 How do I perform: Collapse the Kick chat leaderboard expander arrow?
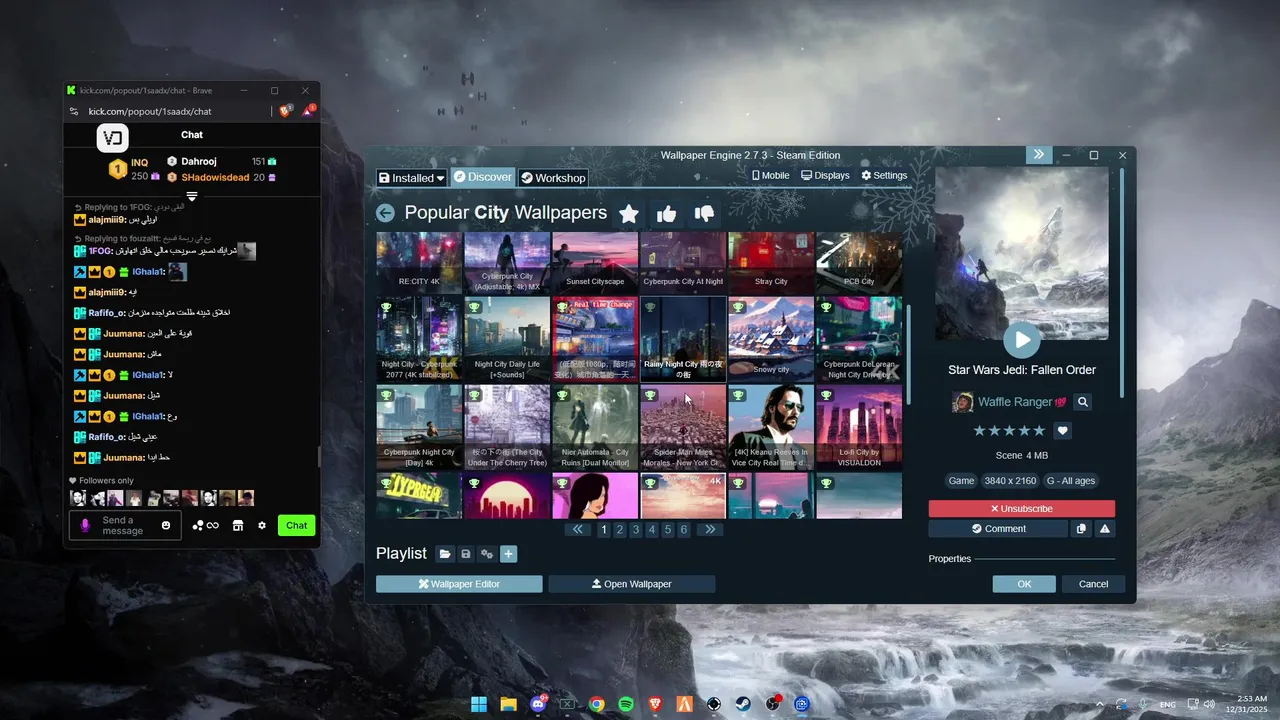[192, 196]
